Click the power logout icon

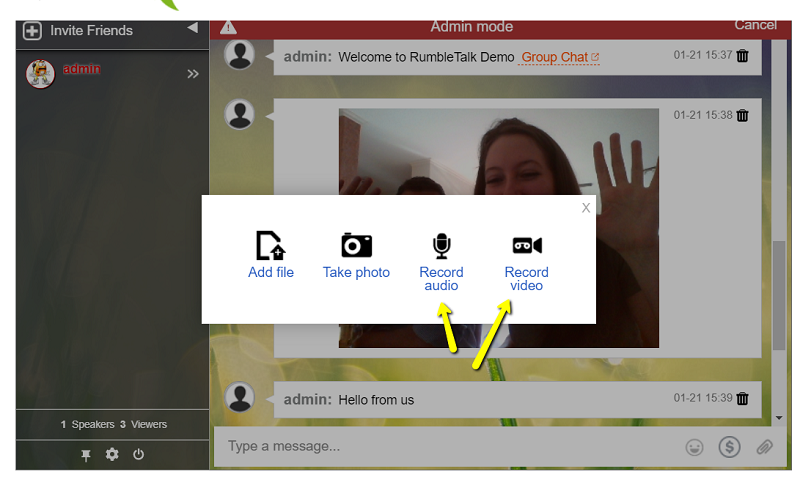(x=138, y=454)
